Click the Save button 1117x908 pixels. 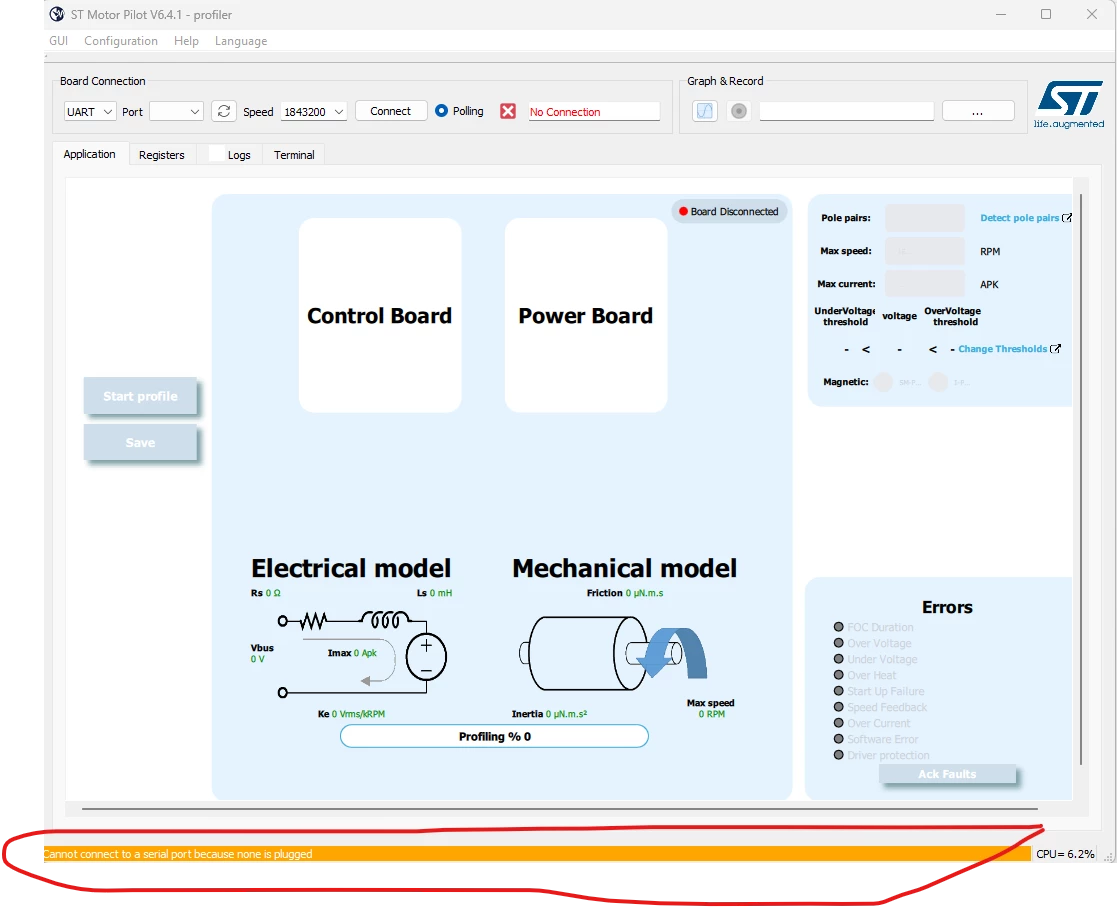140,442
